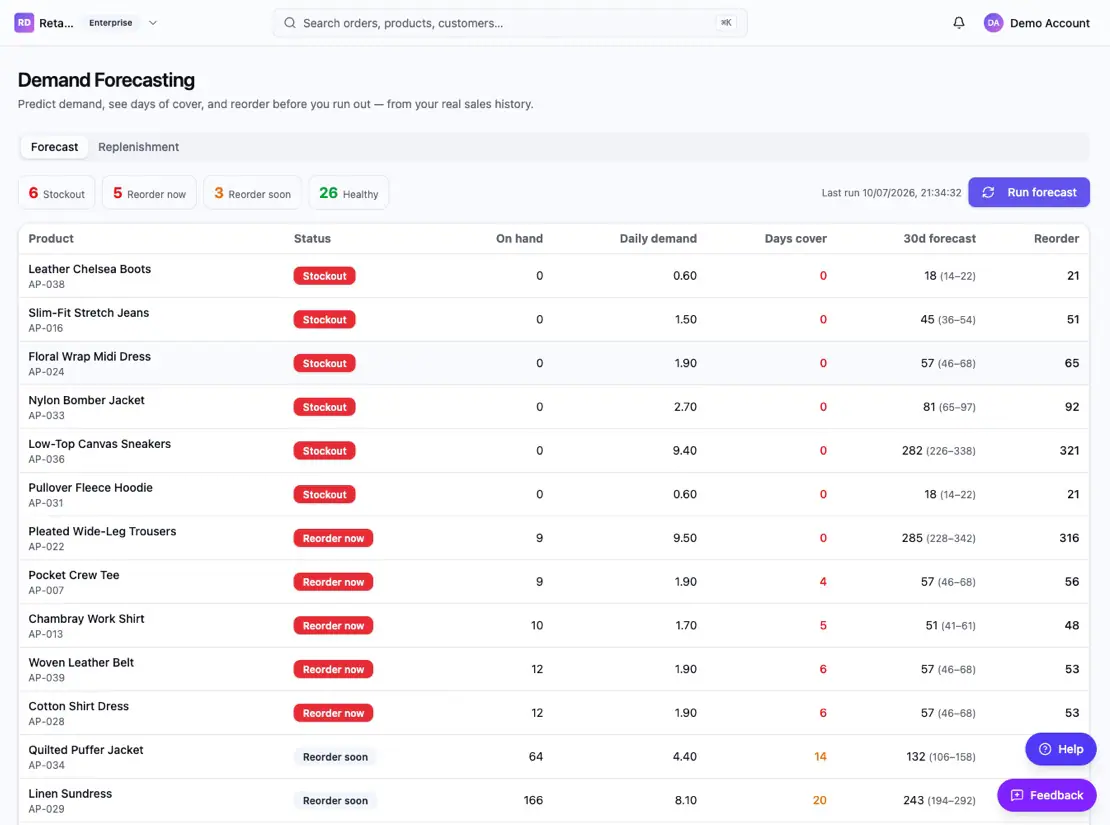1110x825 pixels.
Task: Click on hand value 166
Action: [533, 801]
